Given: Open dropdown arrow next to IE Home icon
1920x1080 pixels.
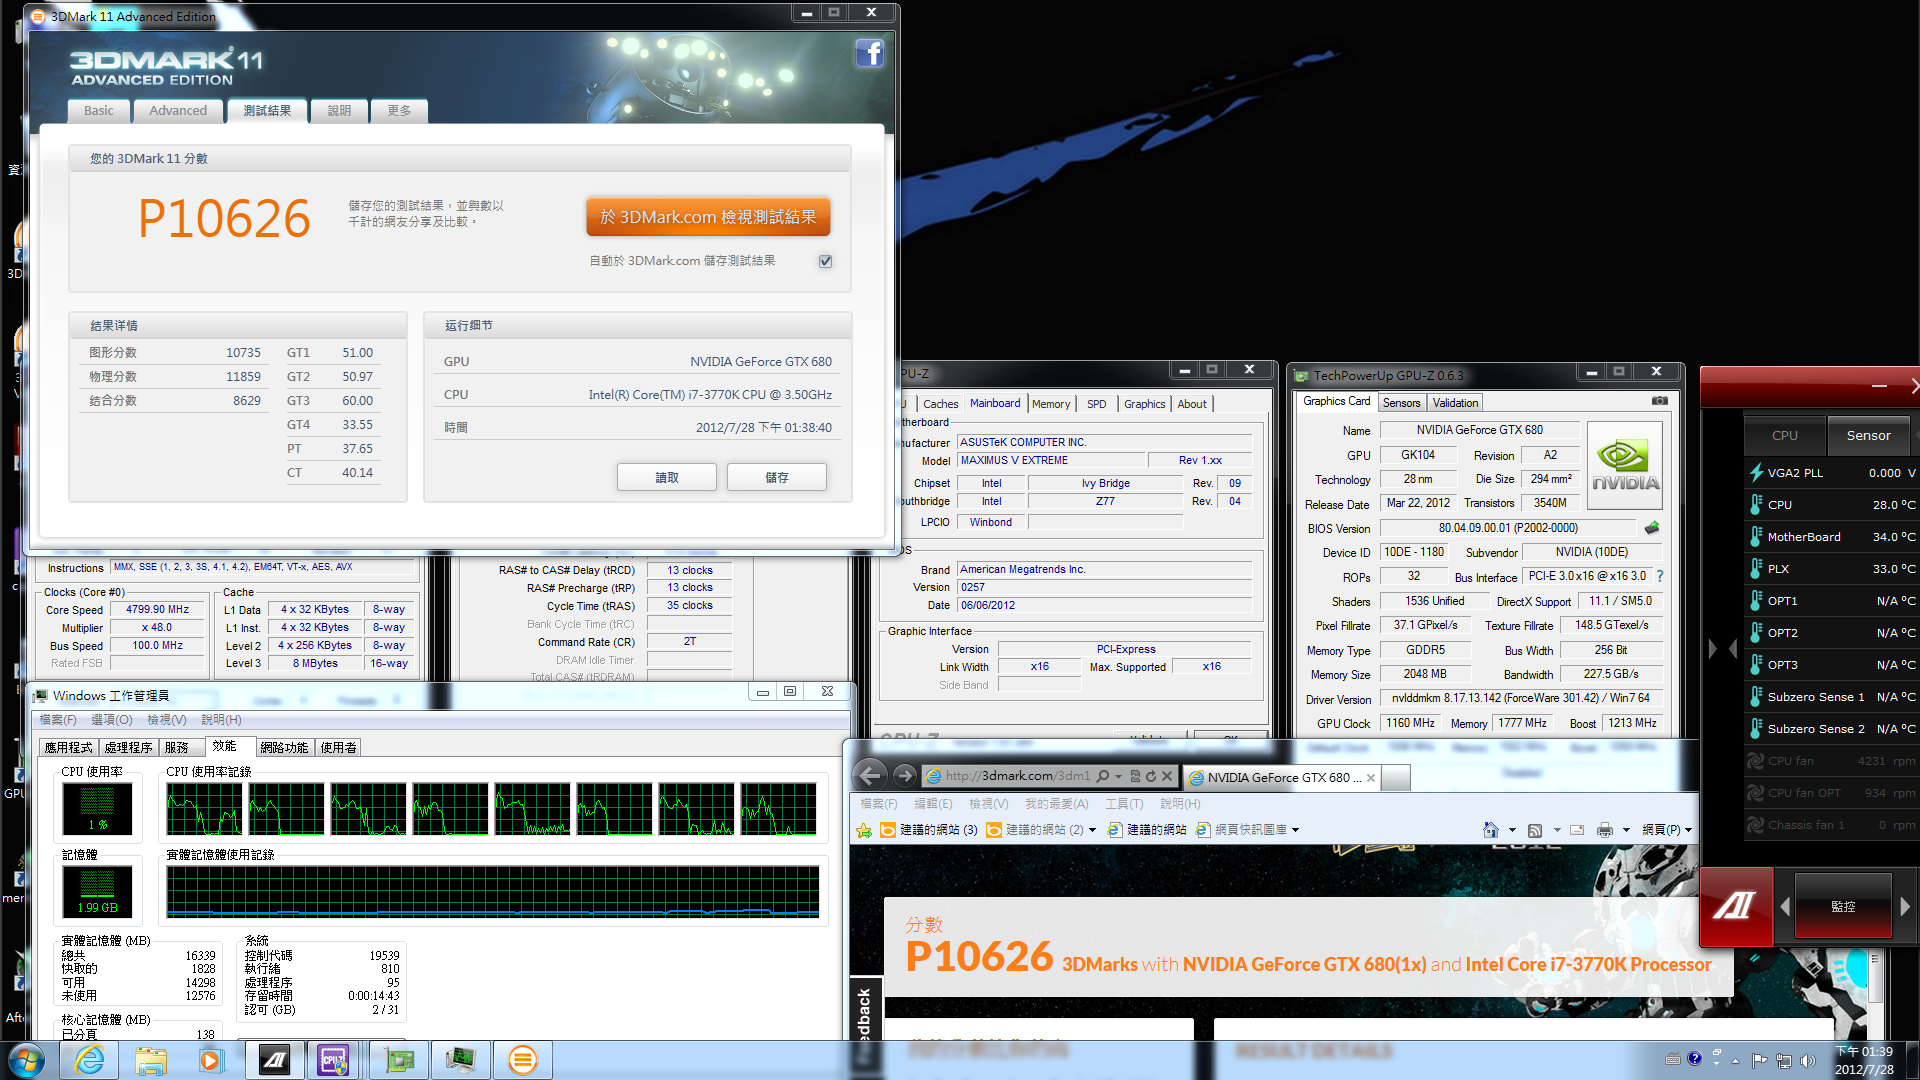Looking at the screenshot, I should (1511, 830).
